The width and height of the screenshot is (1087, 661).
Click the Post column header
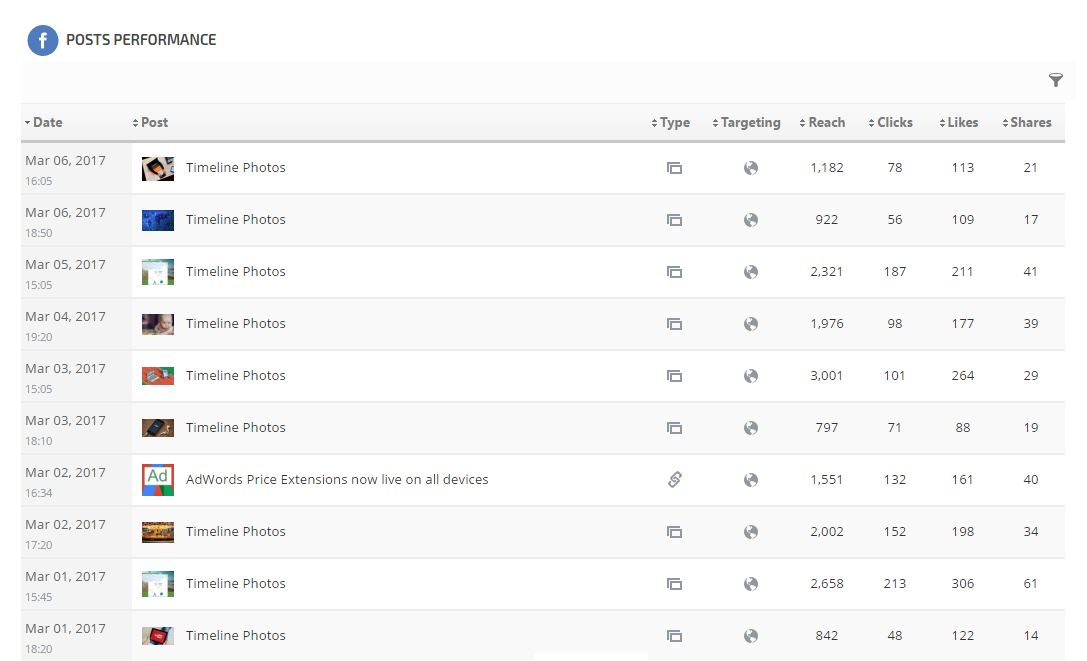pos(154,123)
